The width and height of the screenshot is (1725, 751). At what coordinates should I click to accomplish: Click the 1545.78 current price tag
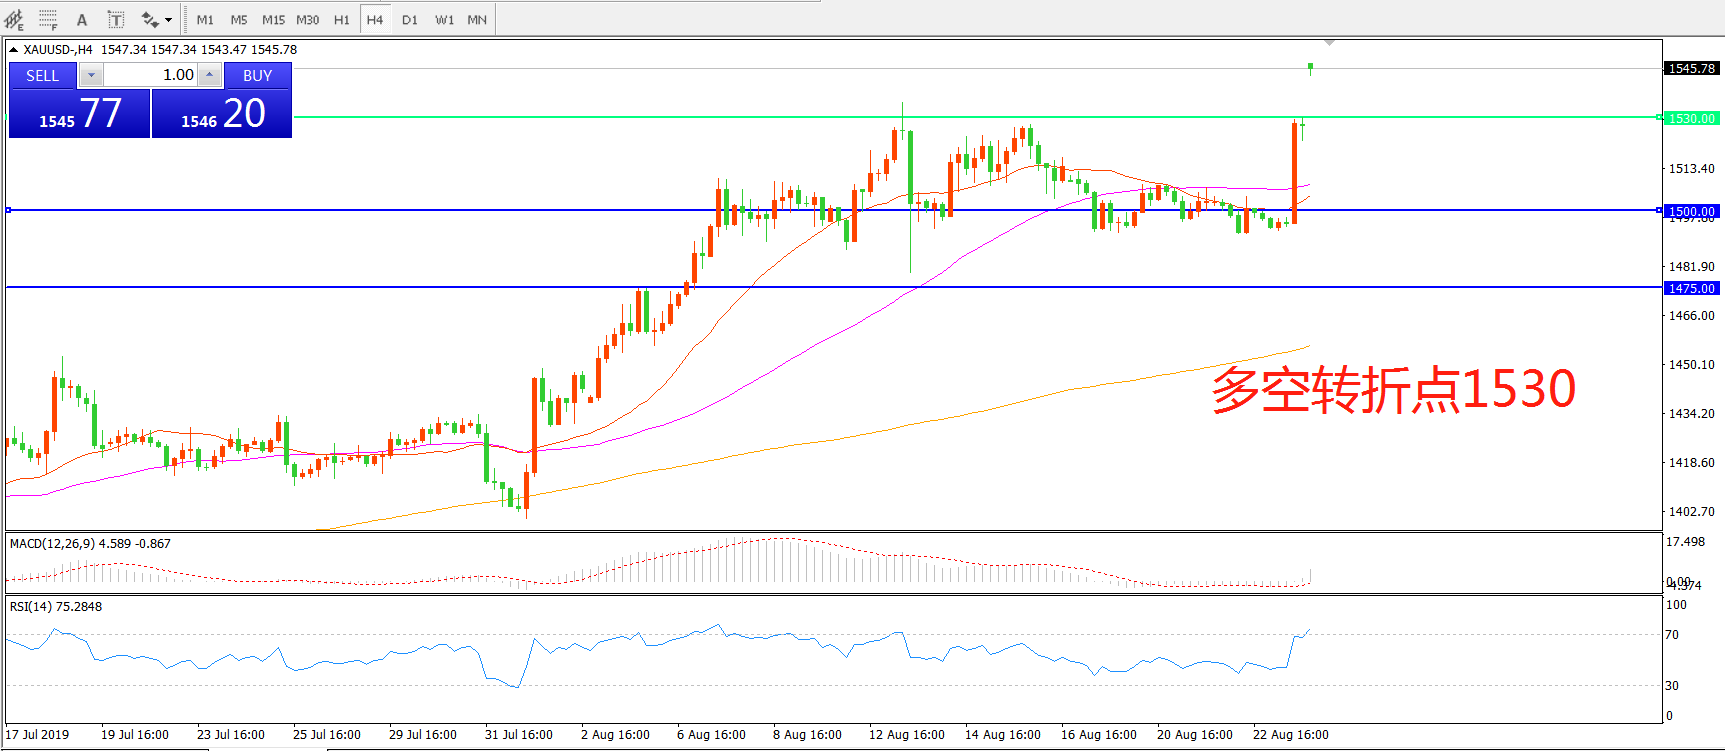point(1690,68)
